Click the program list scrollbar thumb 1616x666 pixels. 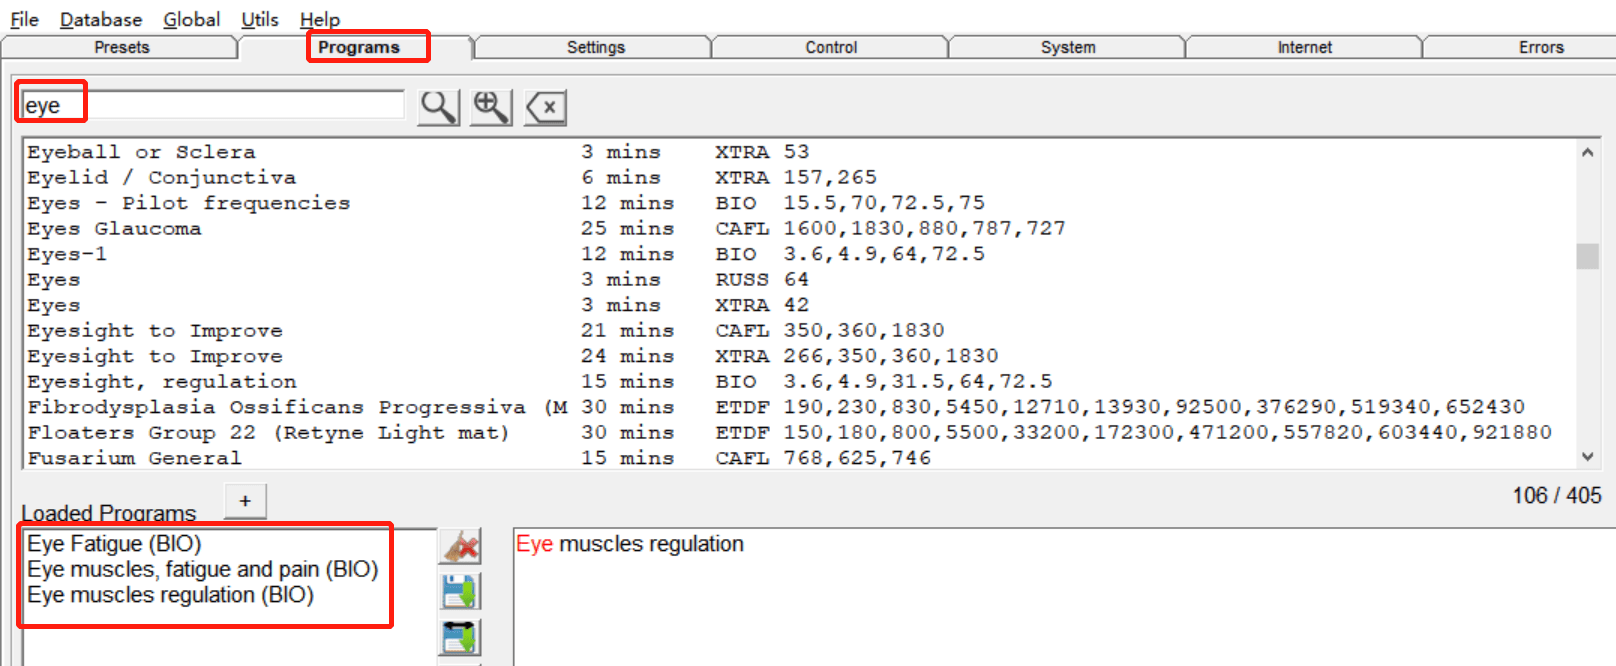click(1587, 256)
